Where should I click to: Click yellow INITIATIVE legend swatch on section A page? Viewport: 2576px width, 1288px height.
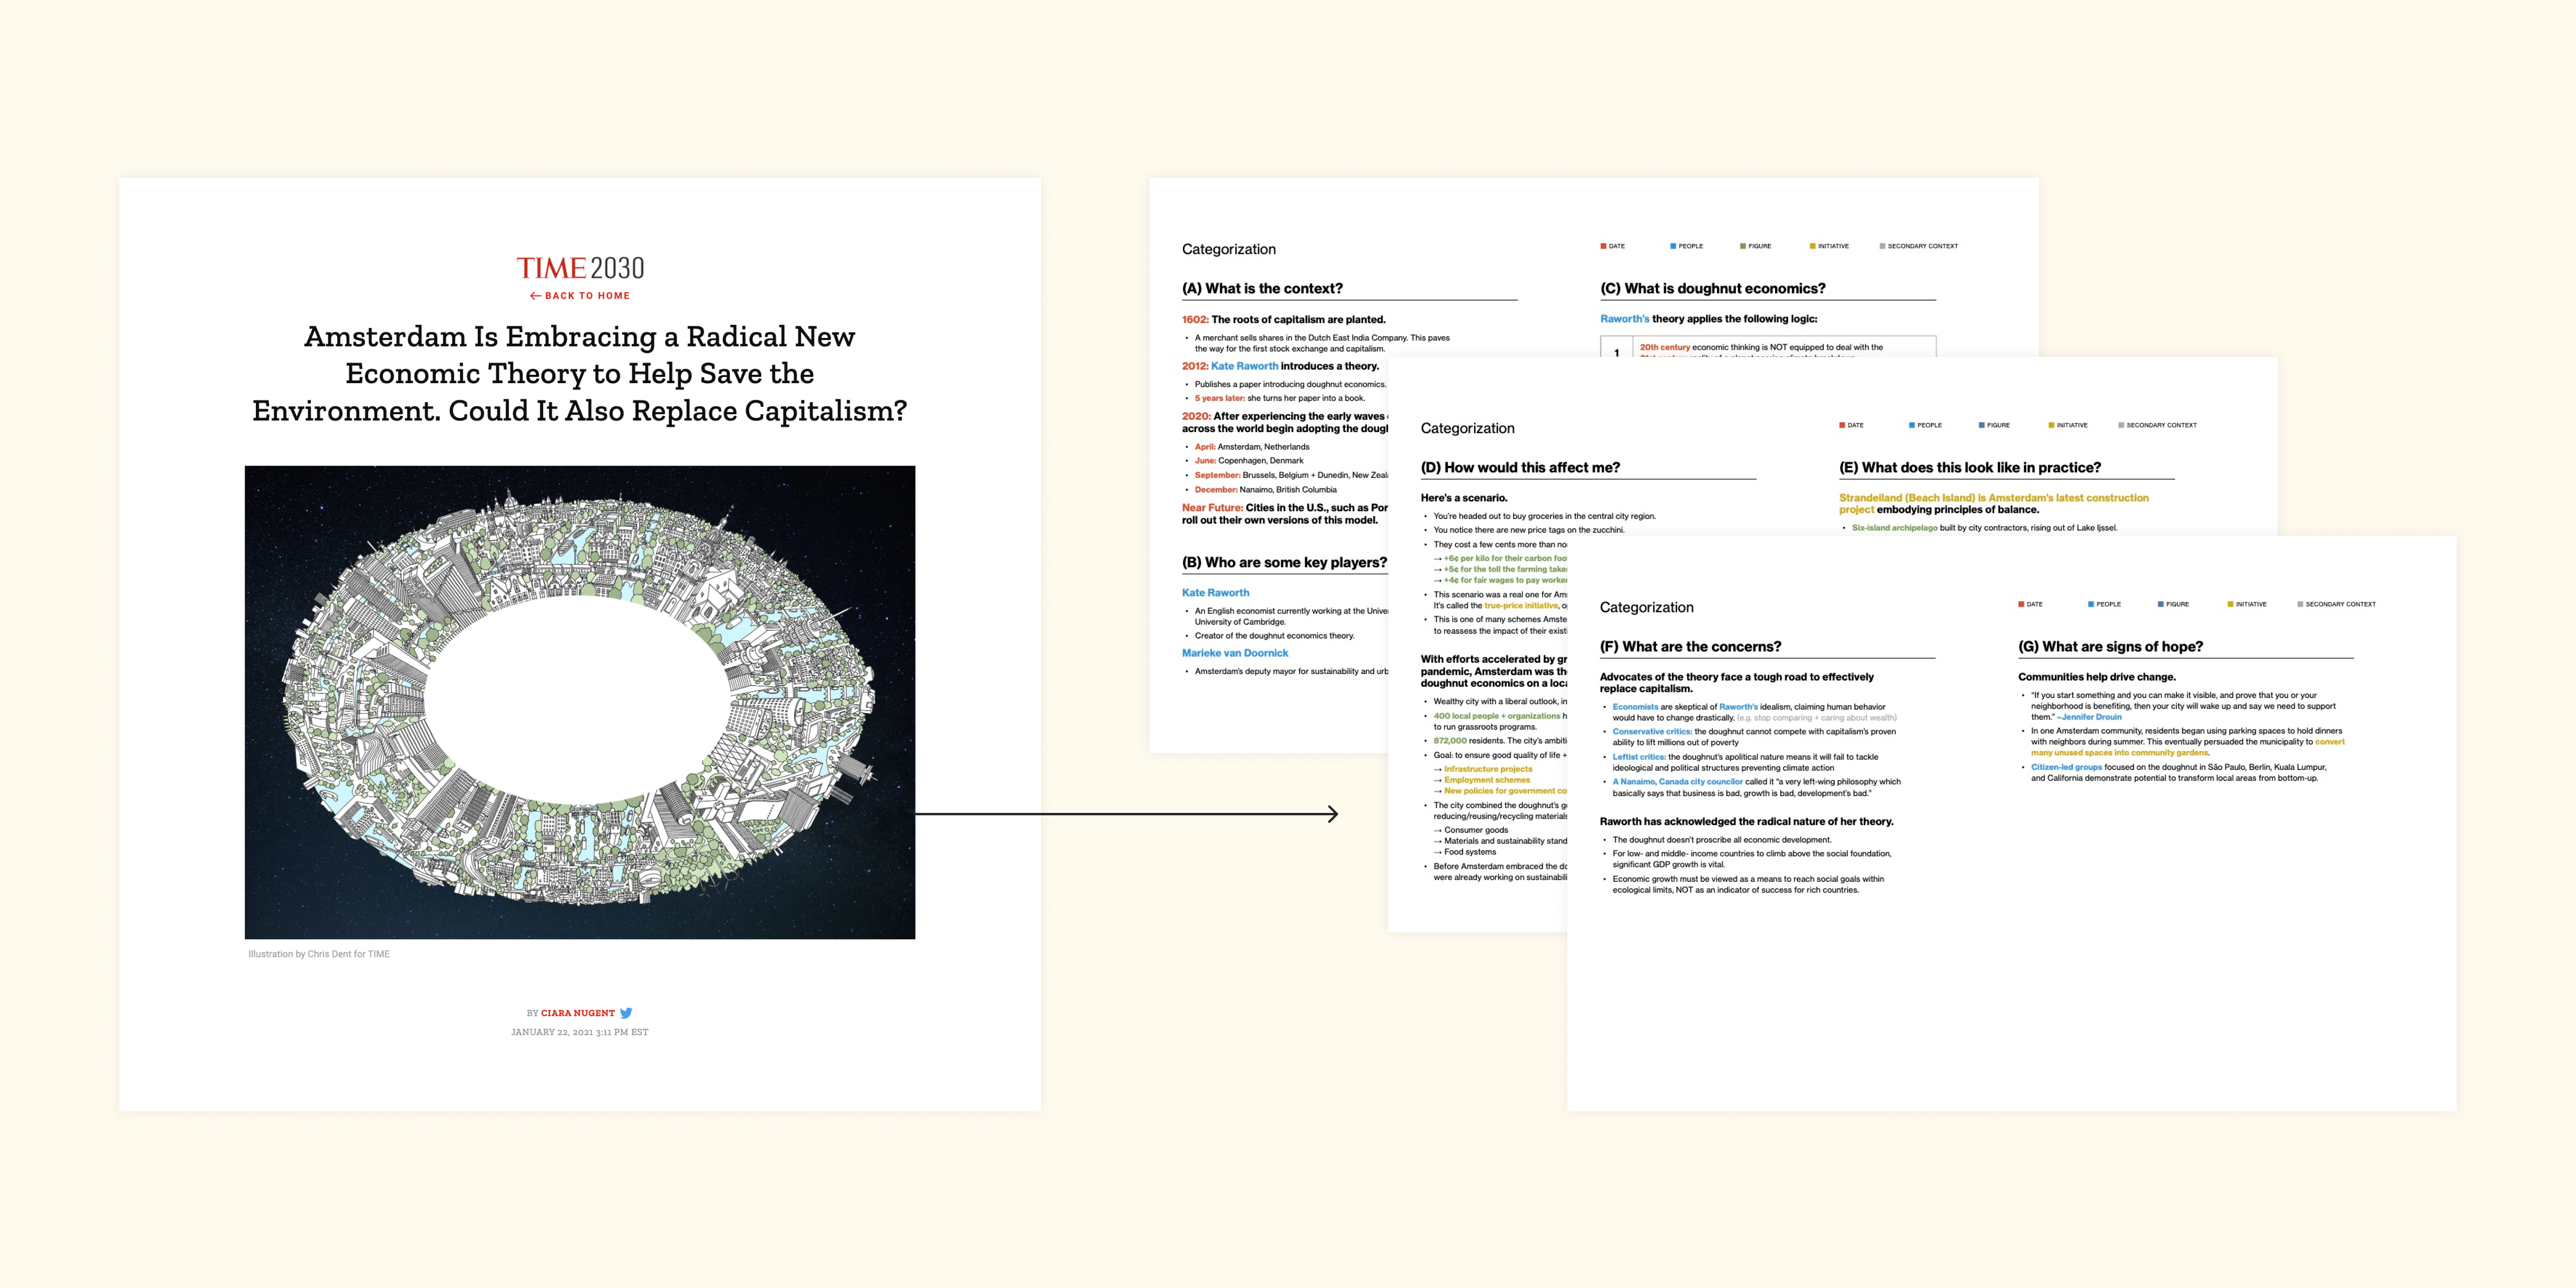pos(1813,246)
